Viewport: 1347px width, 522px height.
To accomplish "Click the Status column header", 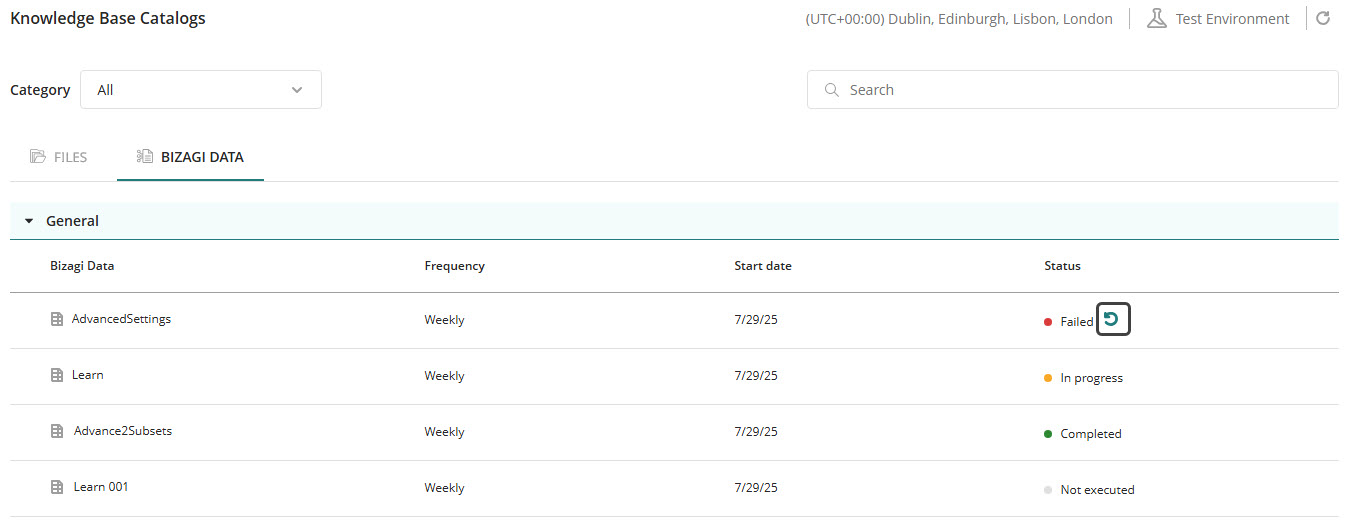I will coord(1062,266).
